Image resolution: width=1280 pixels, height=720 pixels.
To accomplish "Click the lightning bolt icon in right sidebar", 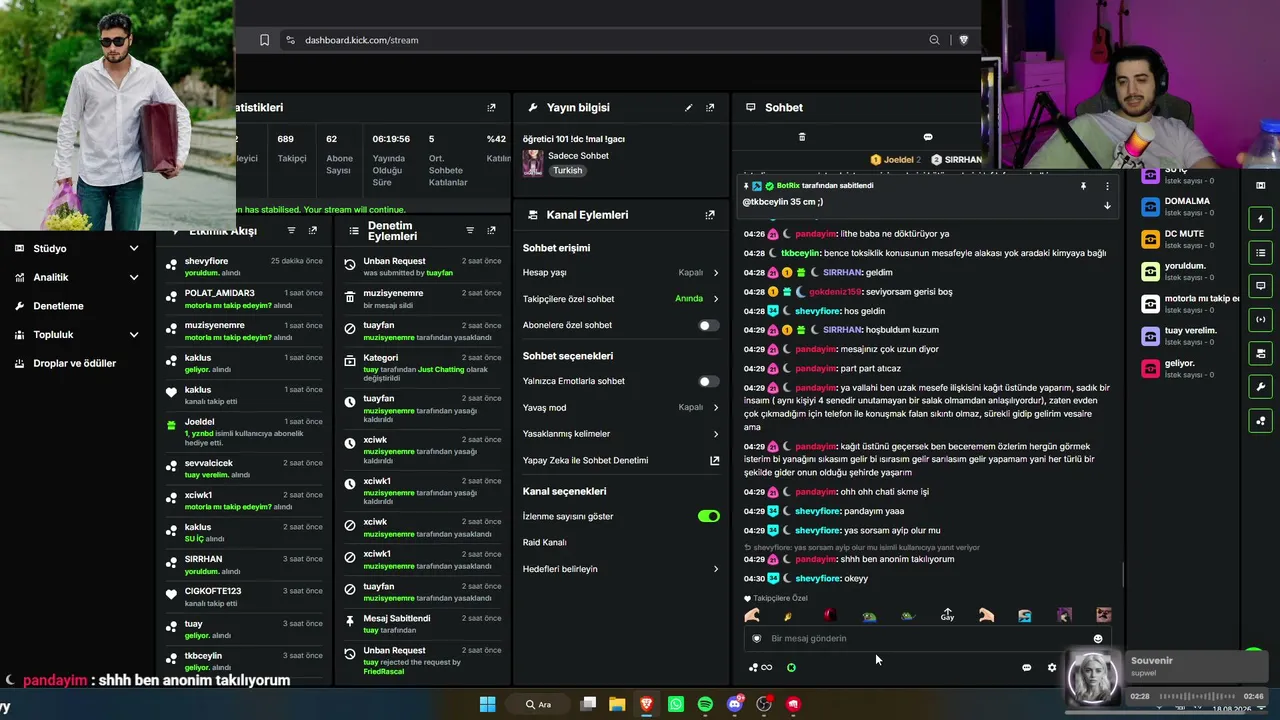I will [x=1260, y=219].
